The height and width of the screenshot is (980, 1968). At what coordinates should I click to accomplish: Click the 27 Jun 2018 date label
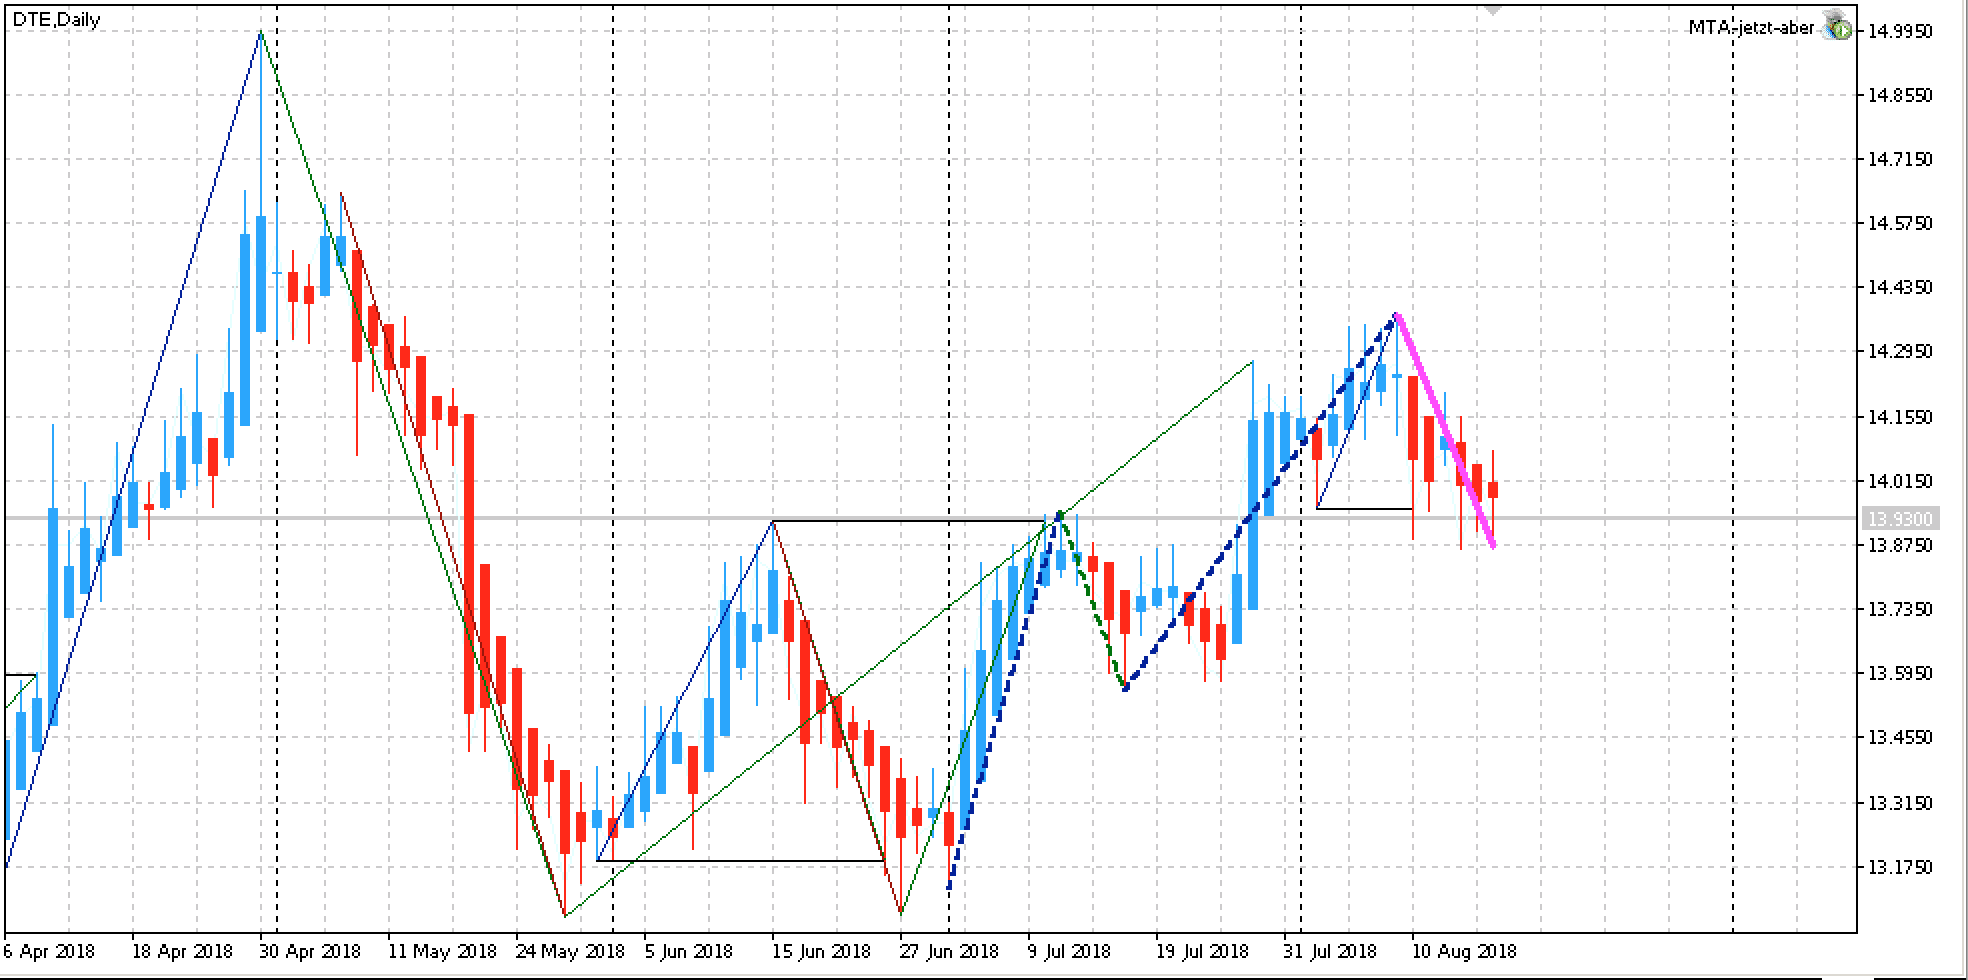coord(949,951)
